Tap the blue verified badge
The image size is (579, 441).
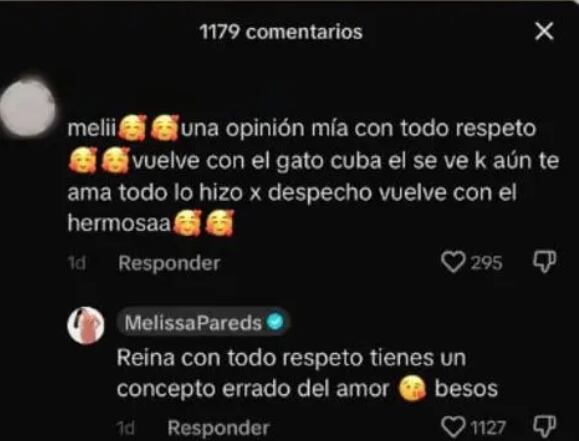pyautogui.click(x=275, y=322)
